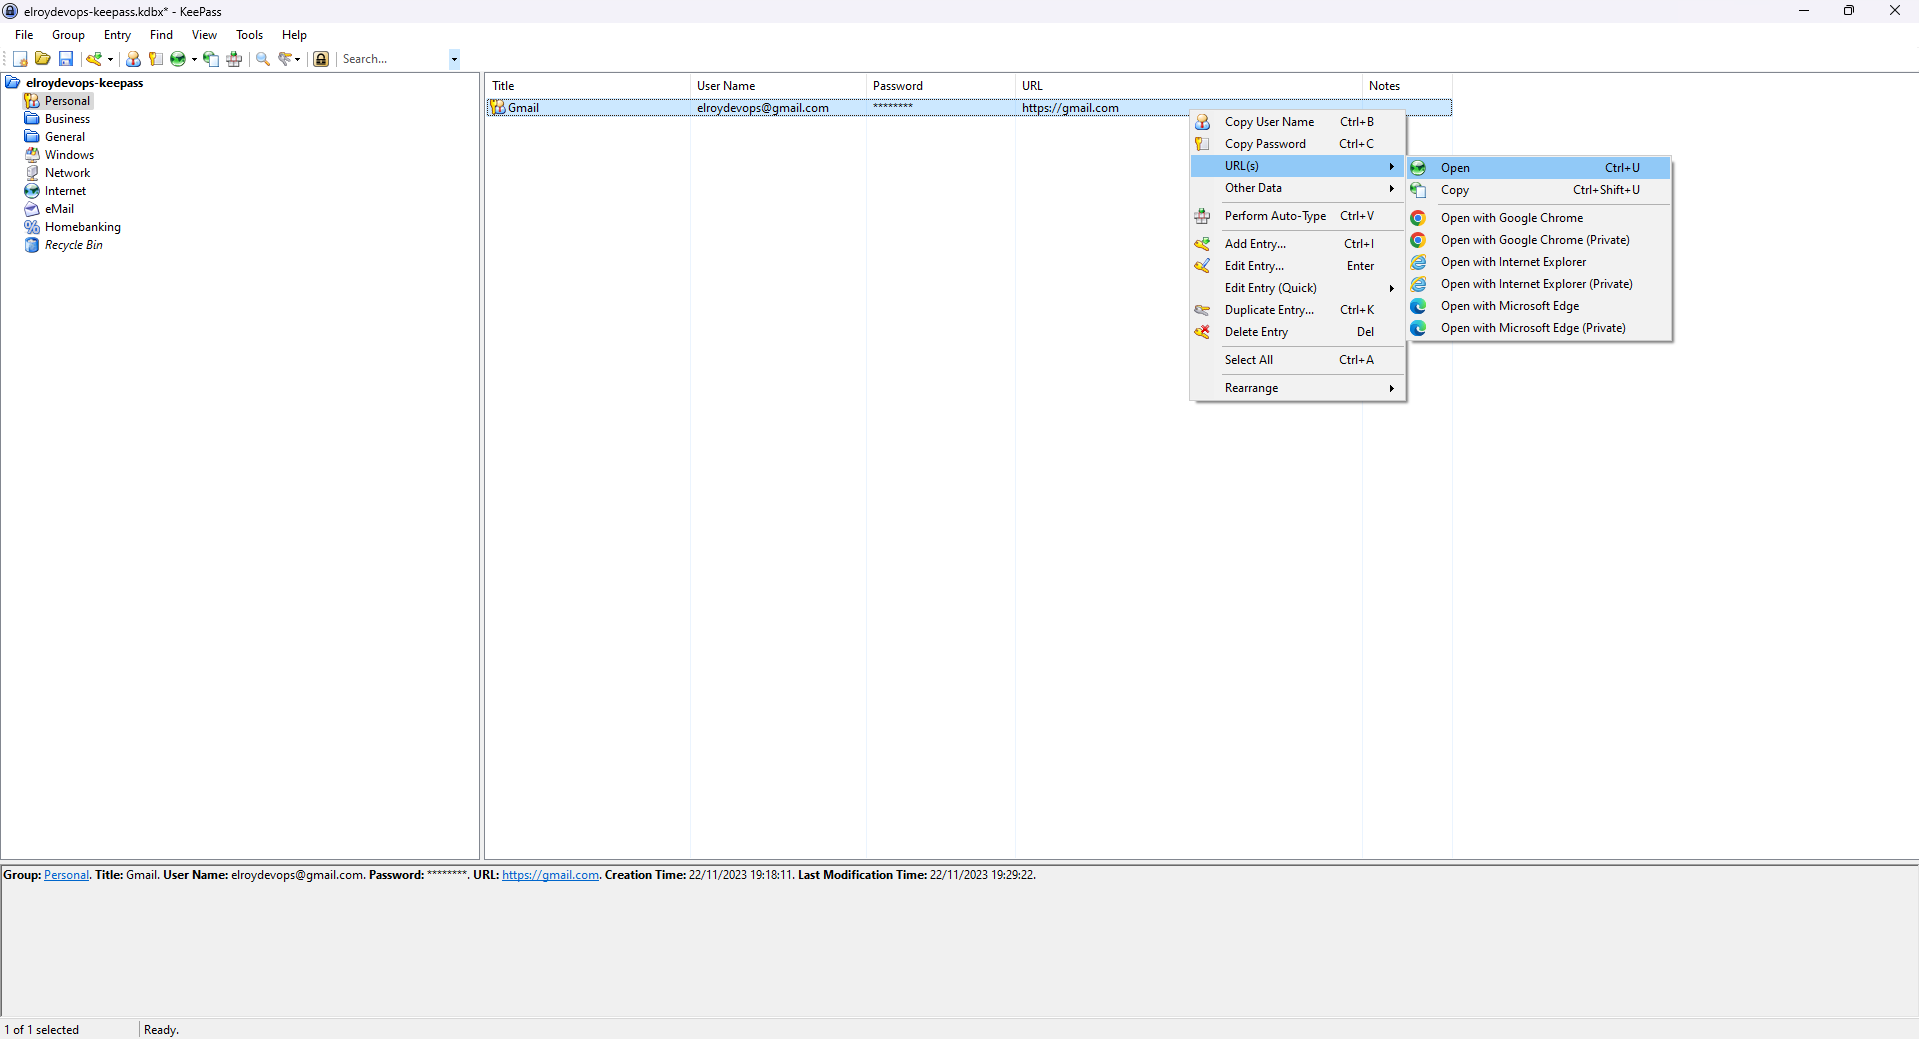Select the Personal group in the tree
This screenshot has width=1919, height=1039.
[x=67, y=101]
